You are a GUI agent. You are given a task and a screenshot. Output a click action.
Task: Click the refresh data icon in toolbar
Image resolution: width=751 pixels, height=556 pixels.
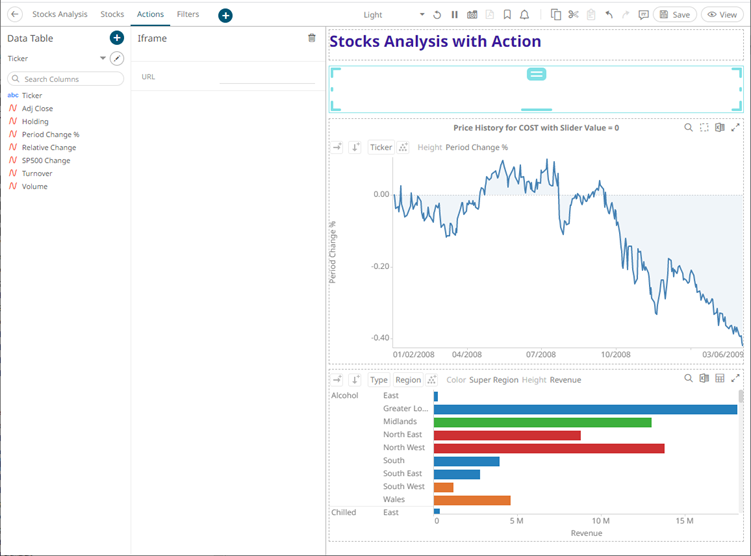437,15
